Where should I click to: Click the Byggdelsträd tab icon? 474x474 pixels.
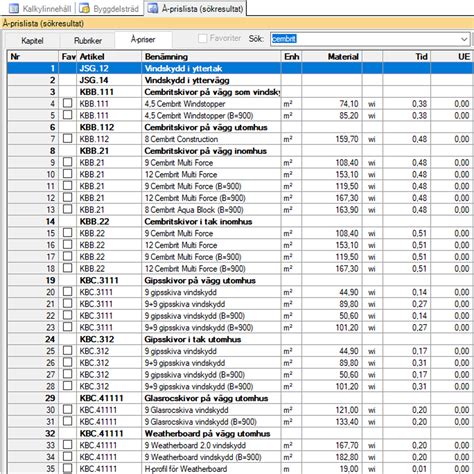84,8
